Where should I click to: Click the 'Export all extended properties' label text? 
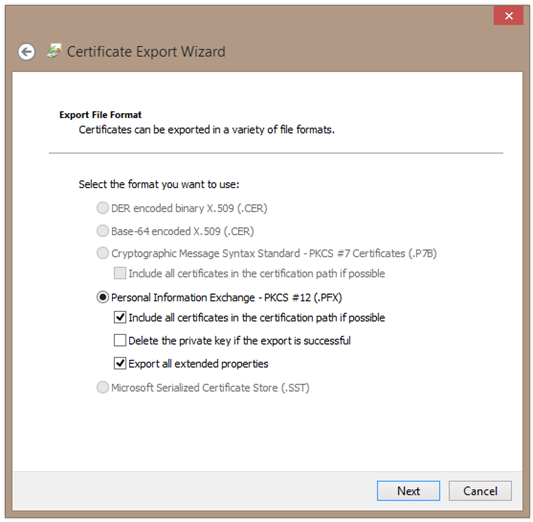(x=198, y=364)
